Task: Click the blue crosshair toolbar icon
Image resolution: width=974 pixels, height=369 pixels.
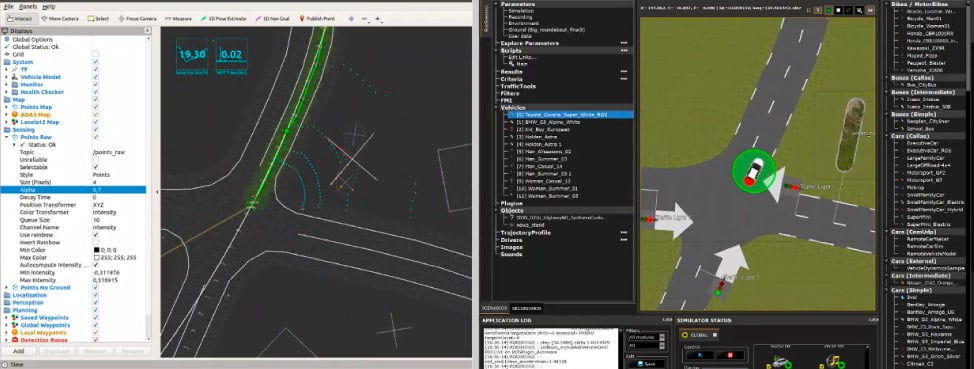Action: (352, 19)
